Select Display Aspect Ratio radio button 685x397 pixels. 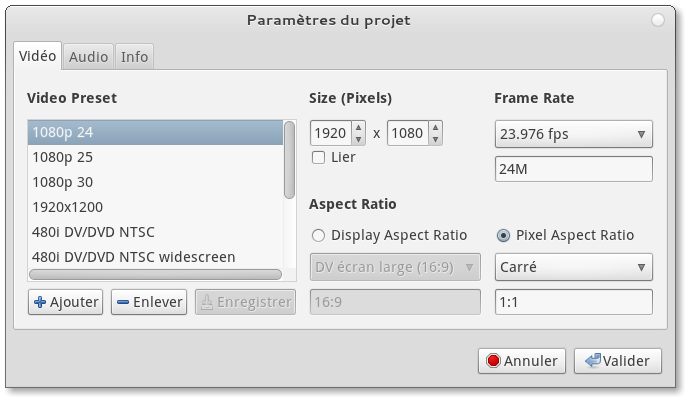(x=318, y=235)
